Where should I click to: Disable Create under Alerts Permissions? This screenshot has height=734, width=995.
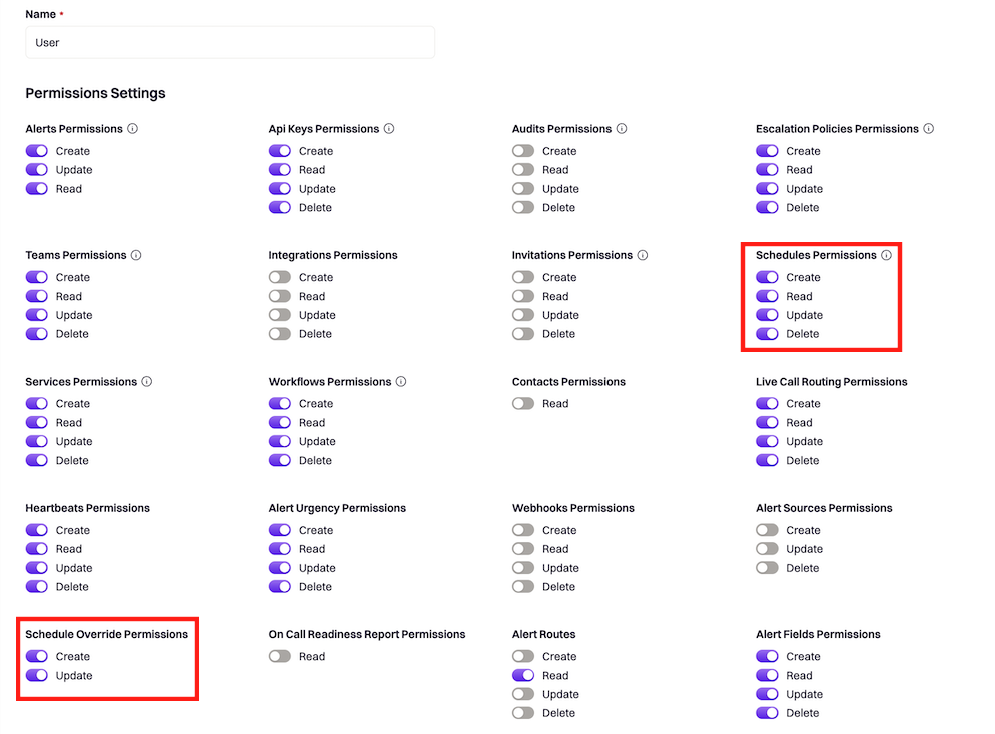[x=37, y=151]
